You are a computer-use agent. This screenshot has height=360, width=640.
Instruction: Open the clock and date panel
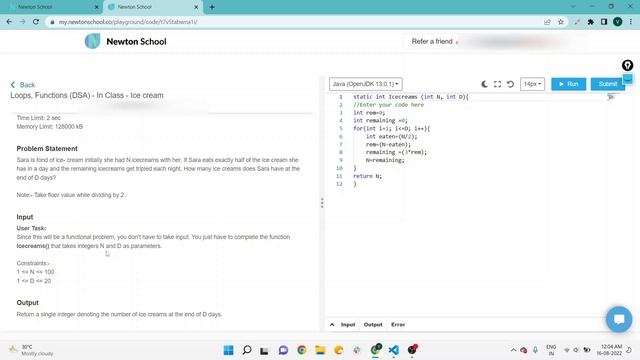pos(609,350)
